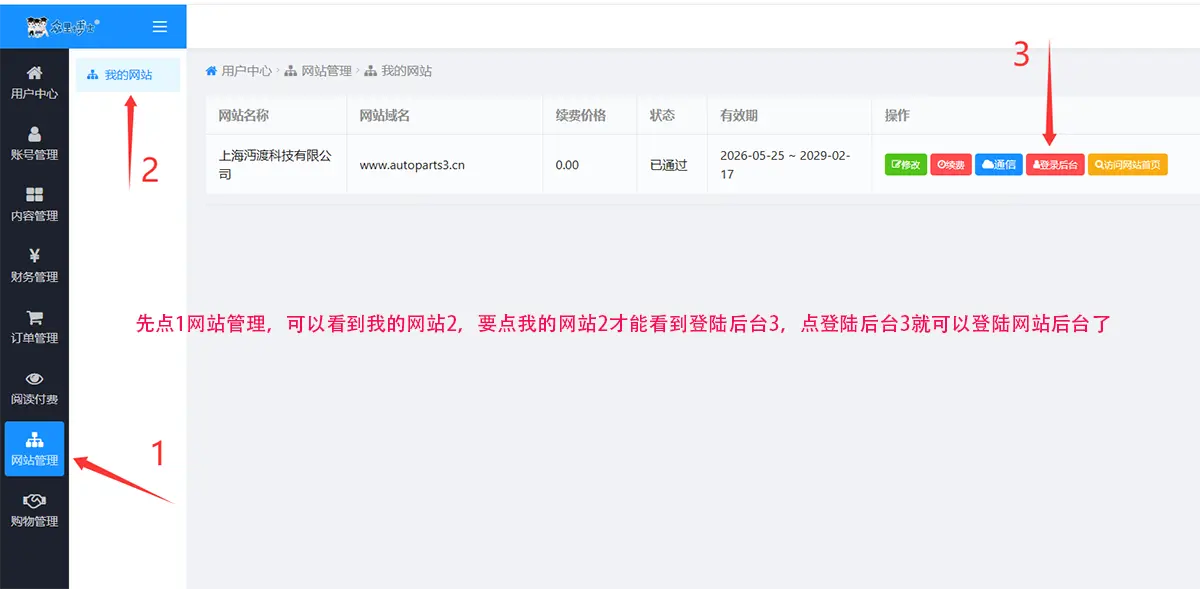1200x589 pixels.
Task: Open 用户中心 home icon in sidebar
Action: [34, 73]
